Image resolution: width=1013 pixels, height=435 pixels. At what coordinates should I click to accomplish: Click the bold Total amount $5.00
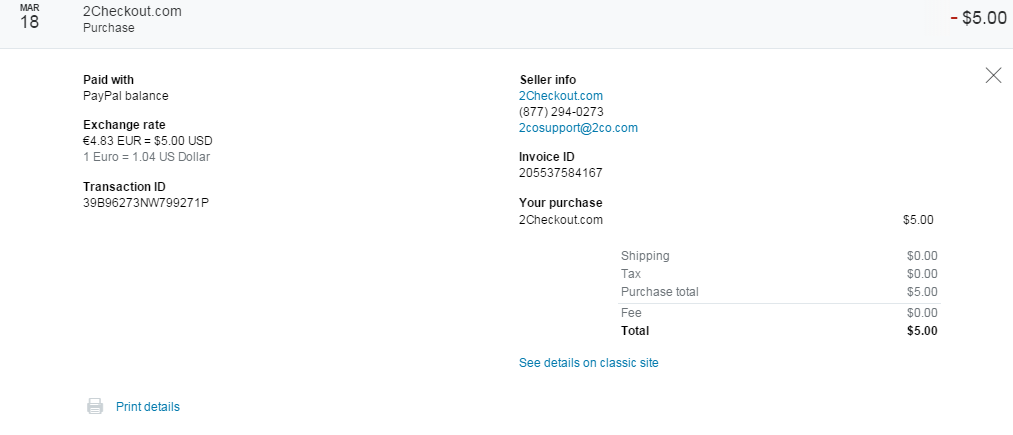922,331
